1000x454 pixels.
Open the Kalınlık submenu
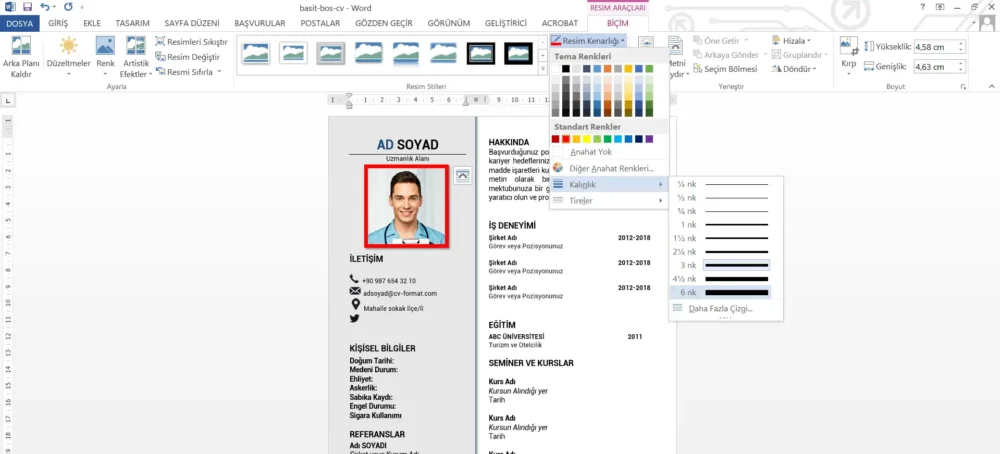point(608,185)
